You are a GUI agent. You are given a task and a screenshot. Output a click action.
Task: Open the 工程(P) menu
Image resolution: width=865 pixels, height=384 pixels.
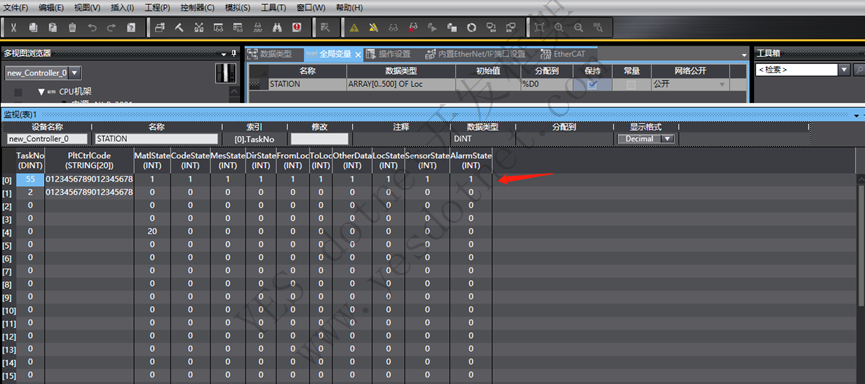[157, 8]
